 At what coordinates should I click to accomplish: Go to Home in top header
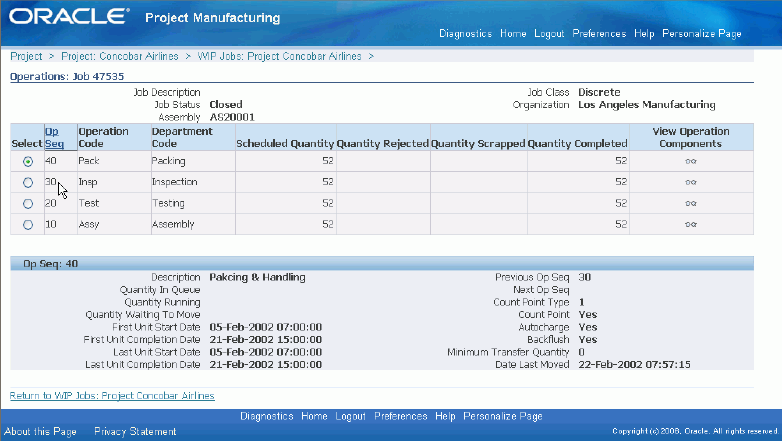click(x=513, y=33)
